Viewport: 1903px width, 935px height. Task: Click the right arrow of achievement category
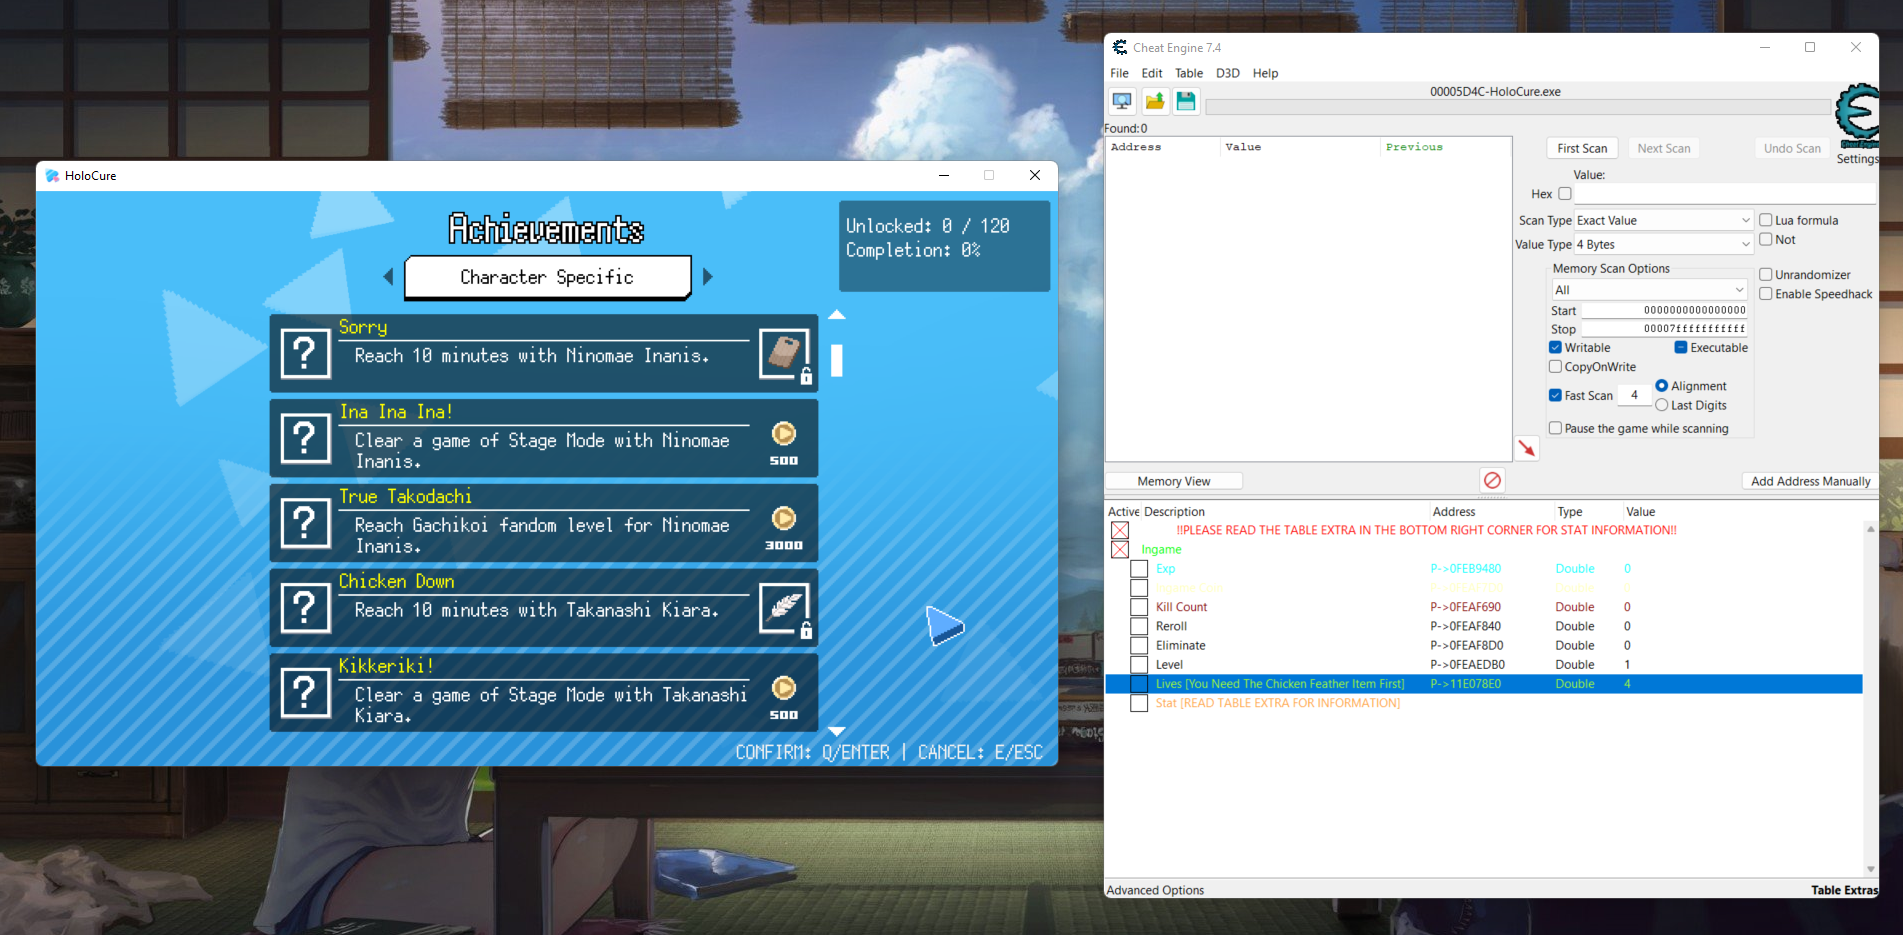tap(708, 277)
